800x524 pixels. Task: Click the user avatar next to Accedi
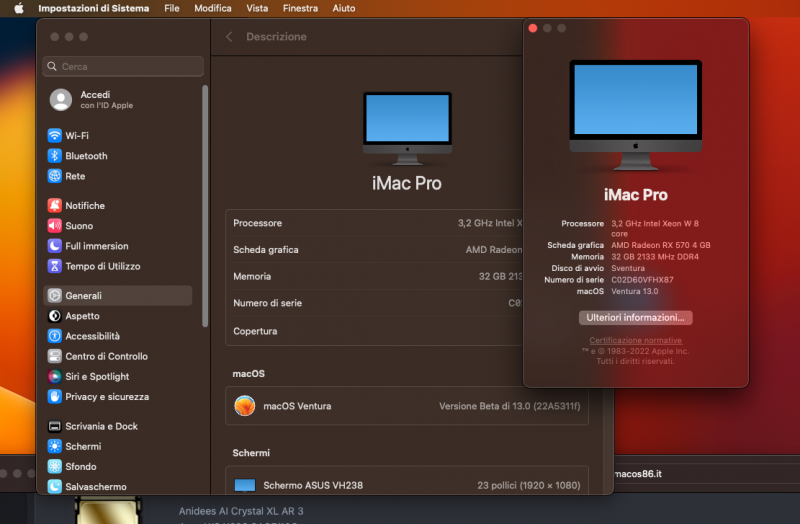[x=61, y=99]
